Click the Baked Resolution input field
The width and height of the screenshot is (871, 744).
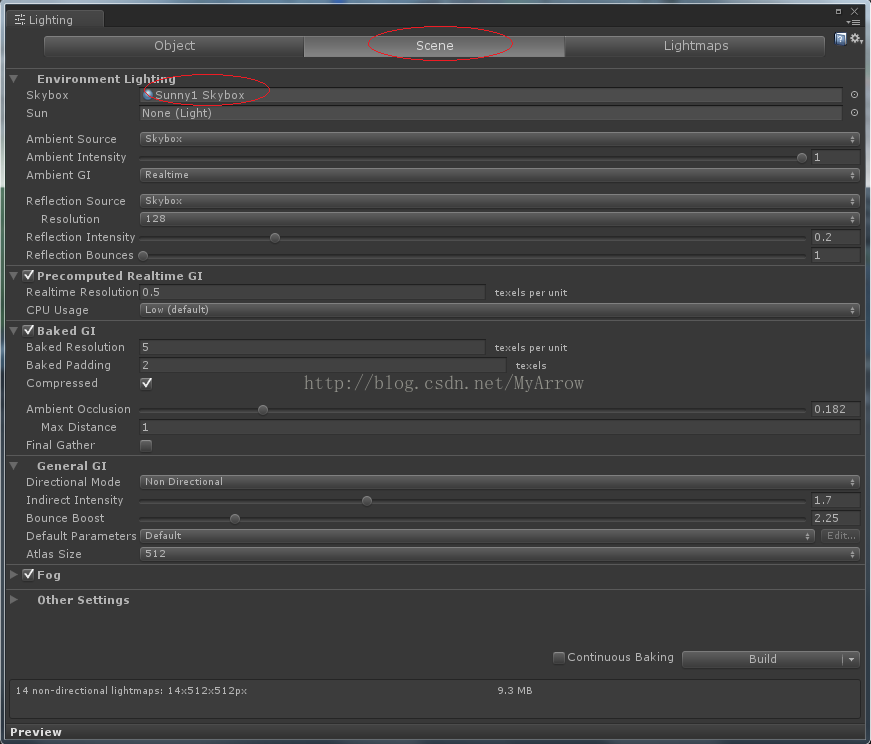[x=312, y=347]
